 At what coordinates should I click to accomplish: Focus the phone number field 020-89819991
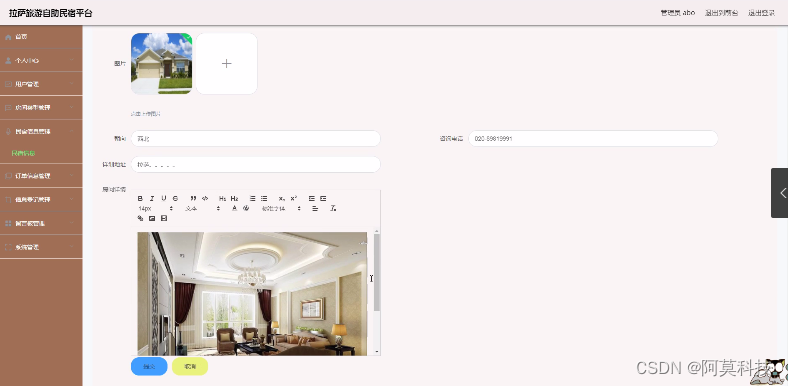point(593,139)
